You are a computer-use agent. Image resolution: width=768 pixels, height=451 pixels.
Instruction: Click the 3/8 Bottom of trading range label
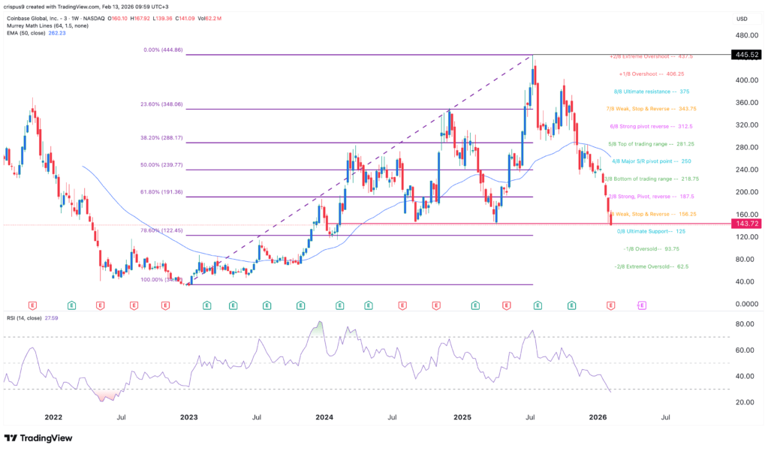point(652,179)
